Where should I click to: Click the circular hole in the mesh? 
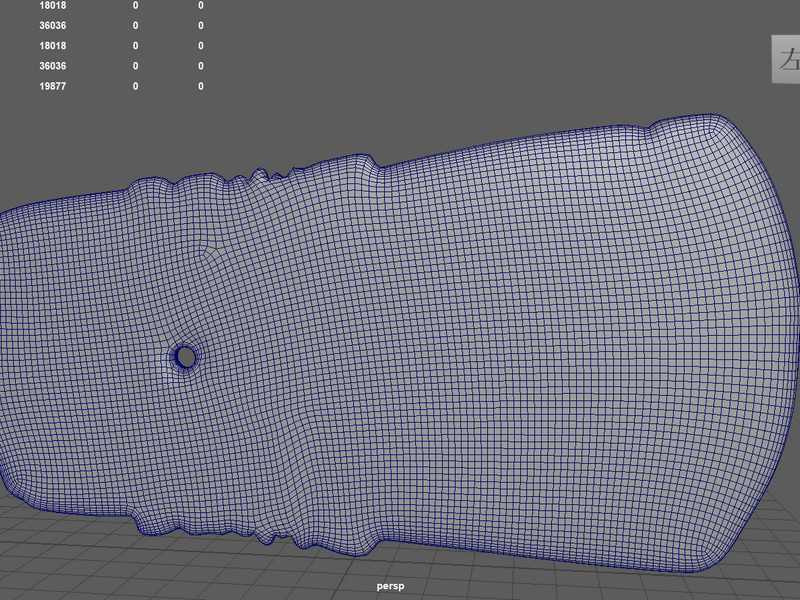click(185, 357)
